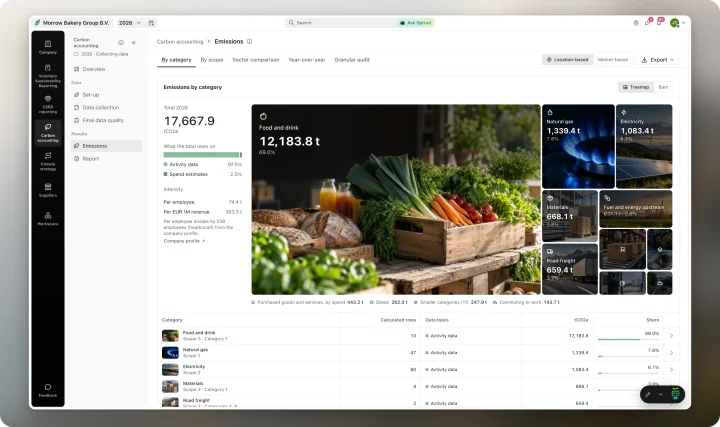Screen dimensions: 720x427
Task: Open the Company section in the sidebar
Action: pyautogui.click(x=48, y=47)
